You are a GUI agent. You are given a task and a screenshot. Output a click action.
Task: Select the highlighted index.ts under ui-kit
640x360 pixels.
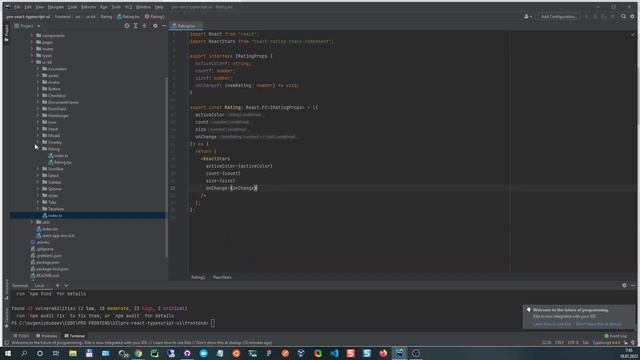pyautogui.click(x=88, y=216)
